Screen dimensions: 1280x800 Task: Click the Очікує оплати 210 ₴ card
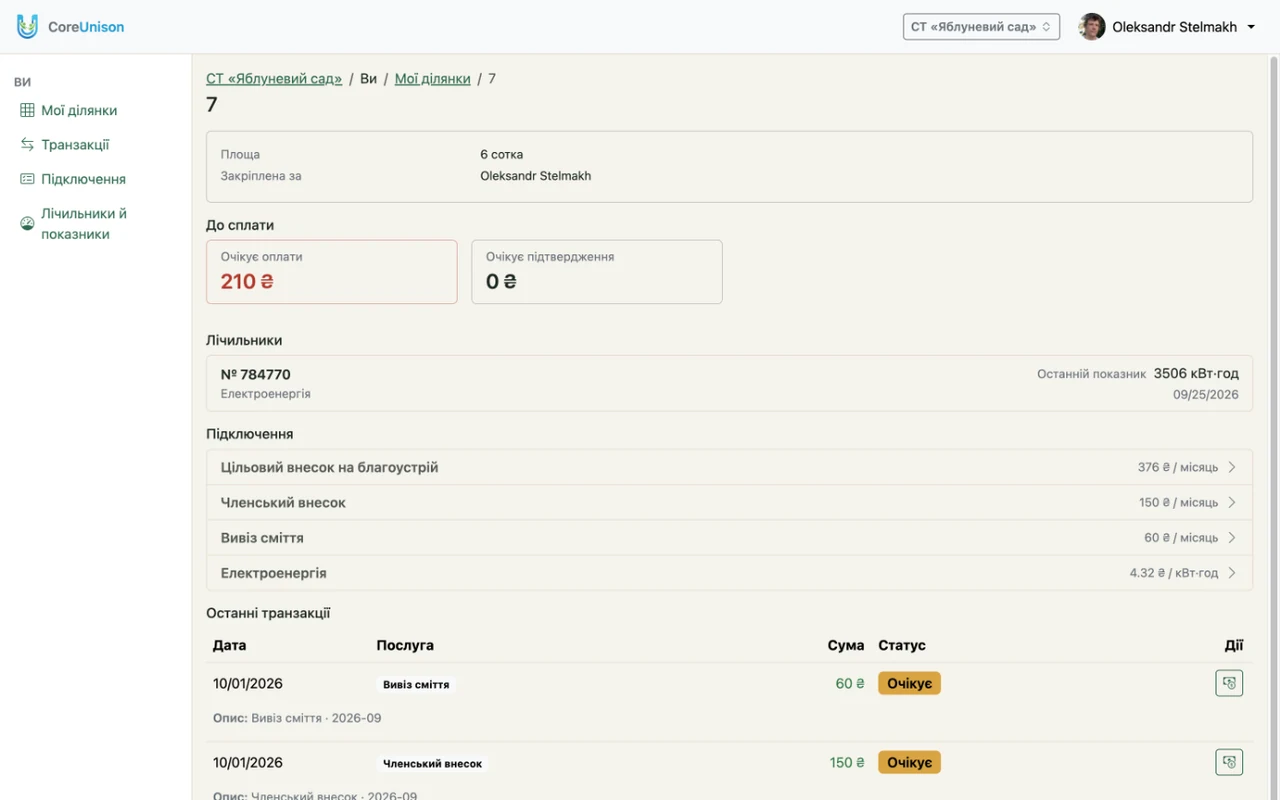pyautogui.click(x=332, y=271)
